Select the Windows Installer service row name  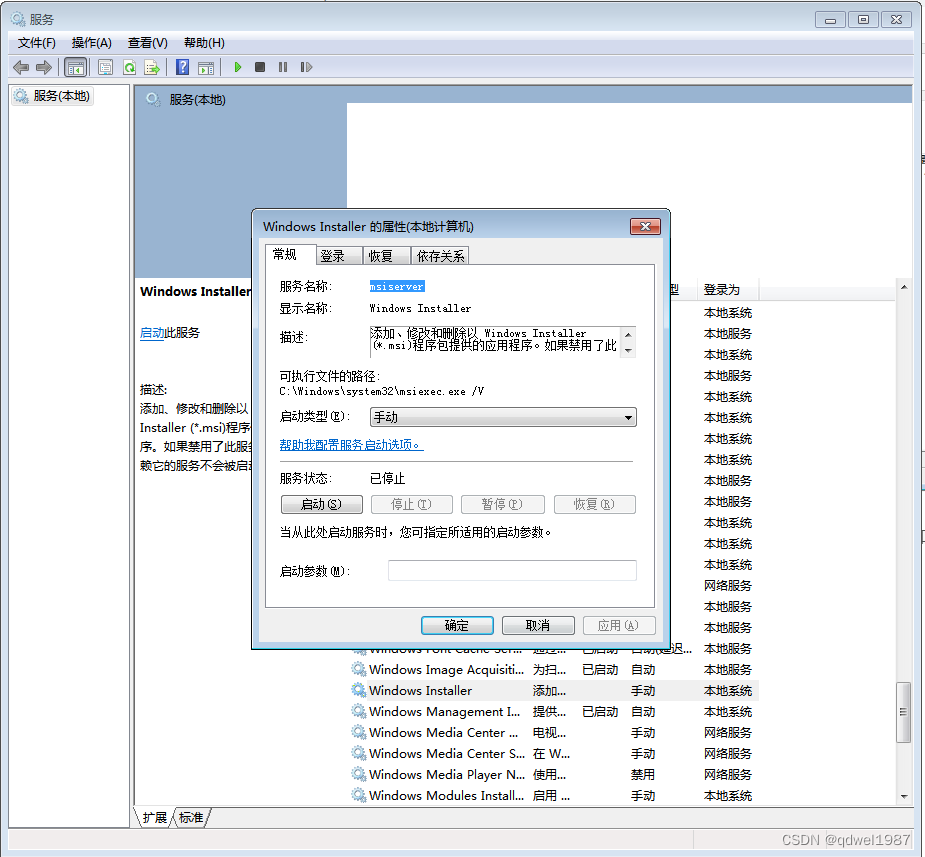(420, 690)
